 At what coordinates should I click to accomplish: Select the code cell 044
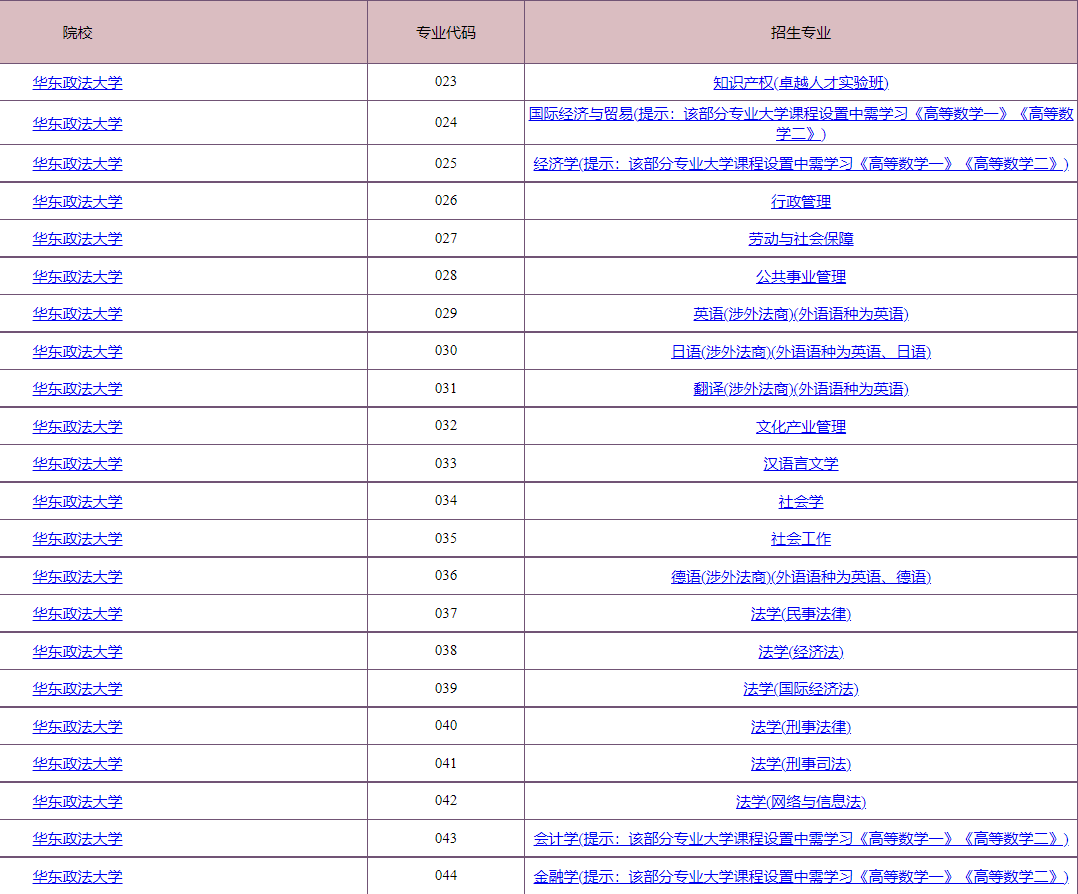(x=446, y=875)
